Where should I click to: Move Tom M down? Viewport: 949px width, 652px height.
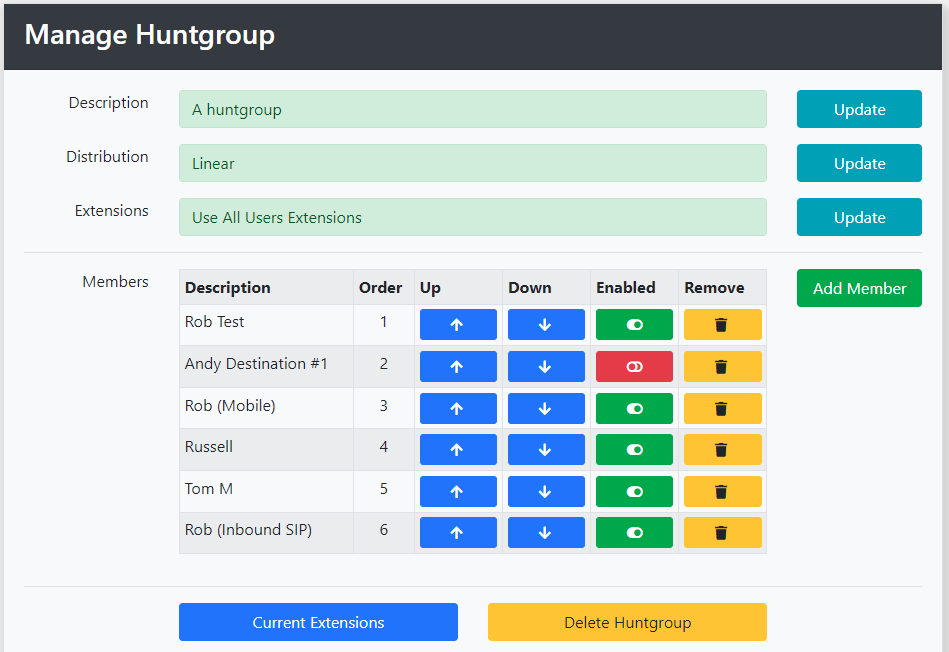[x=546, y=491]
